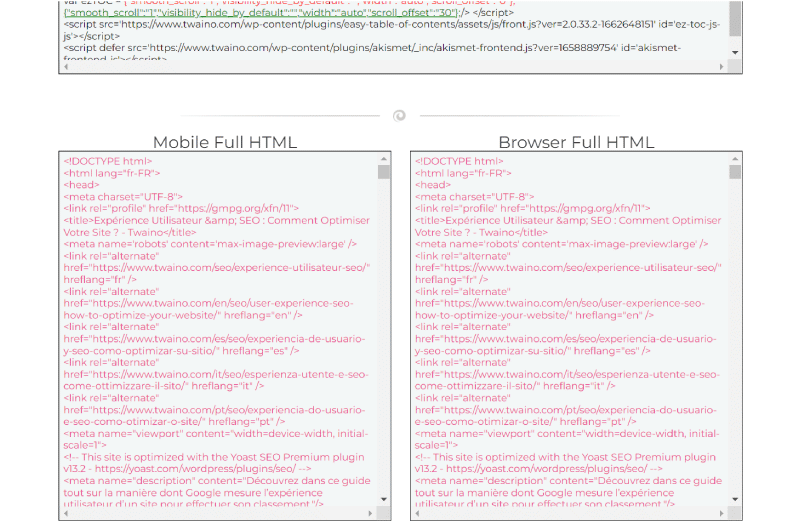800x530 pixels.
Task: Click the meta description line in Mobile pane
Action: click(x=217, y=492)
